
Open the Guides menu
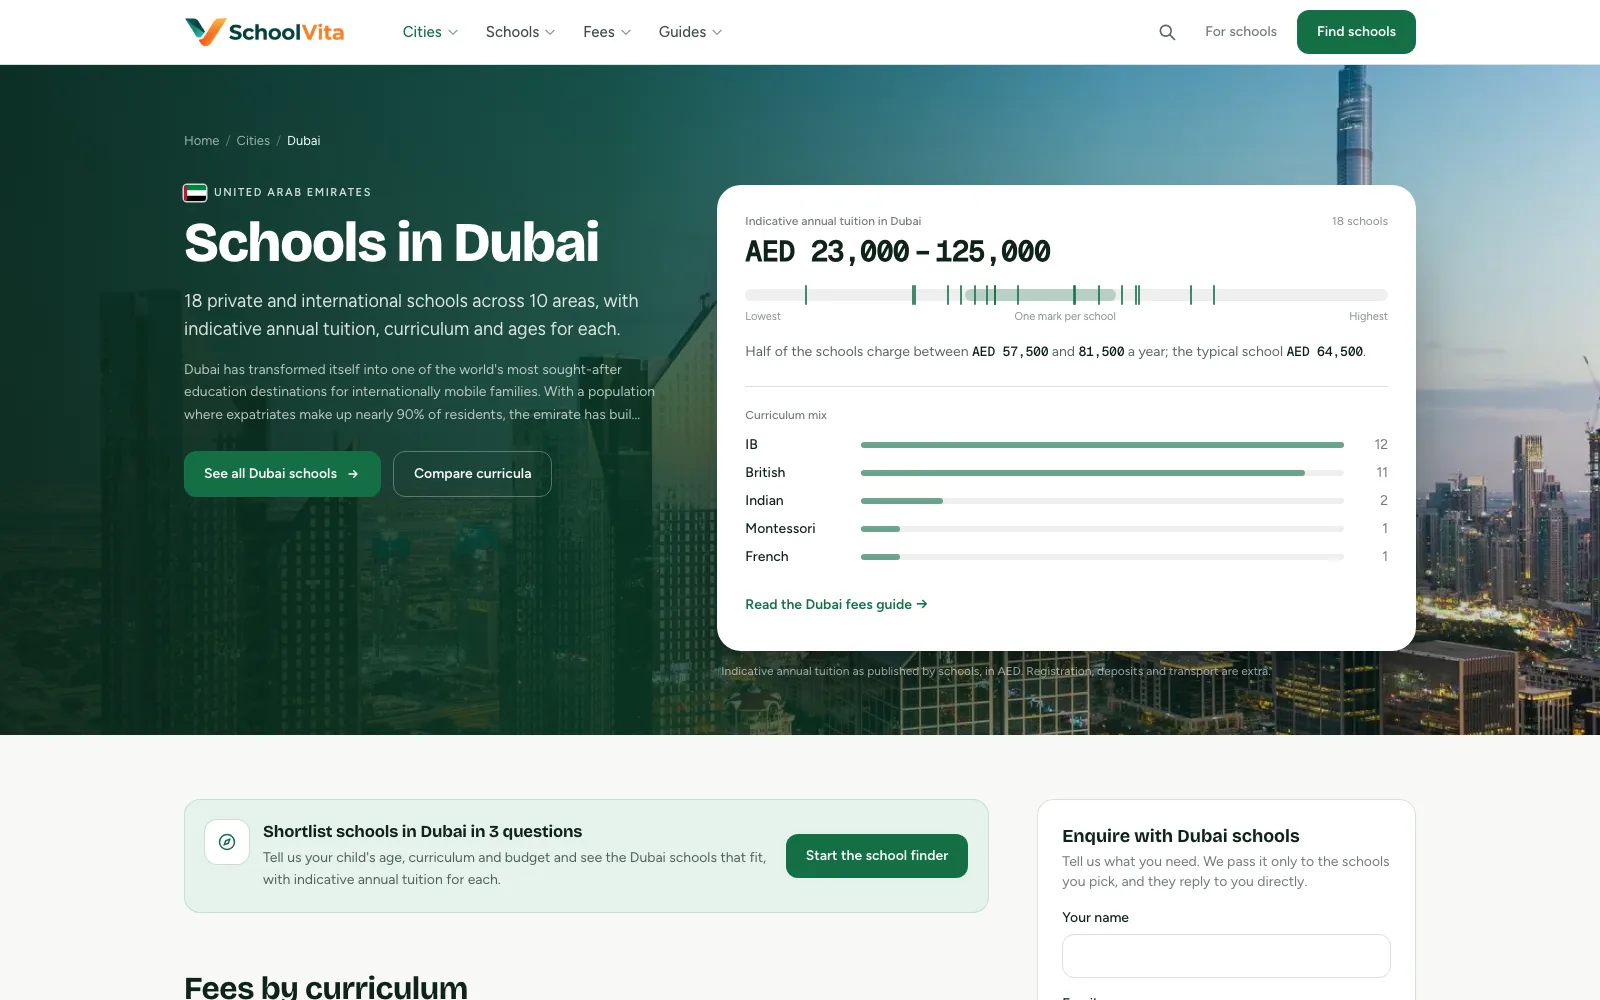[x=690, y=32]
